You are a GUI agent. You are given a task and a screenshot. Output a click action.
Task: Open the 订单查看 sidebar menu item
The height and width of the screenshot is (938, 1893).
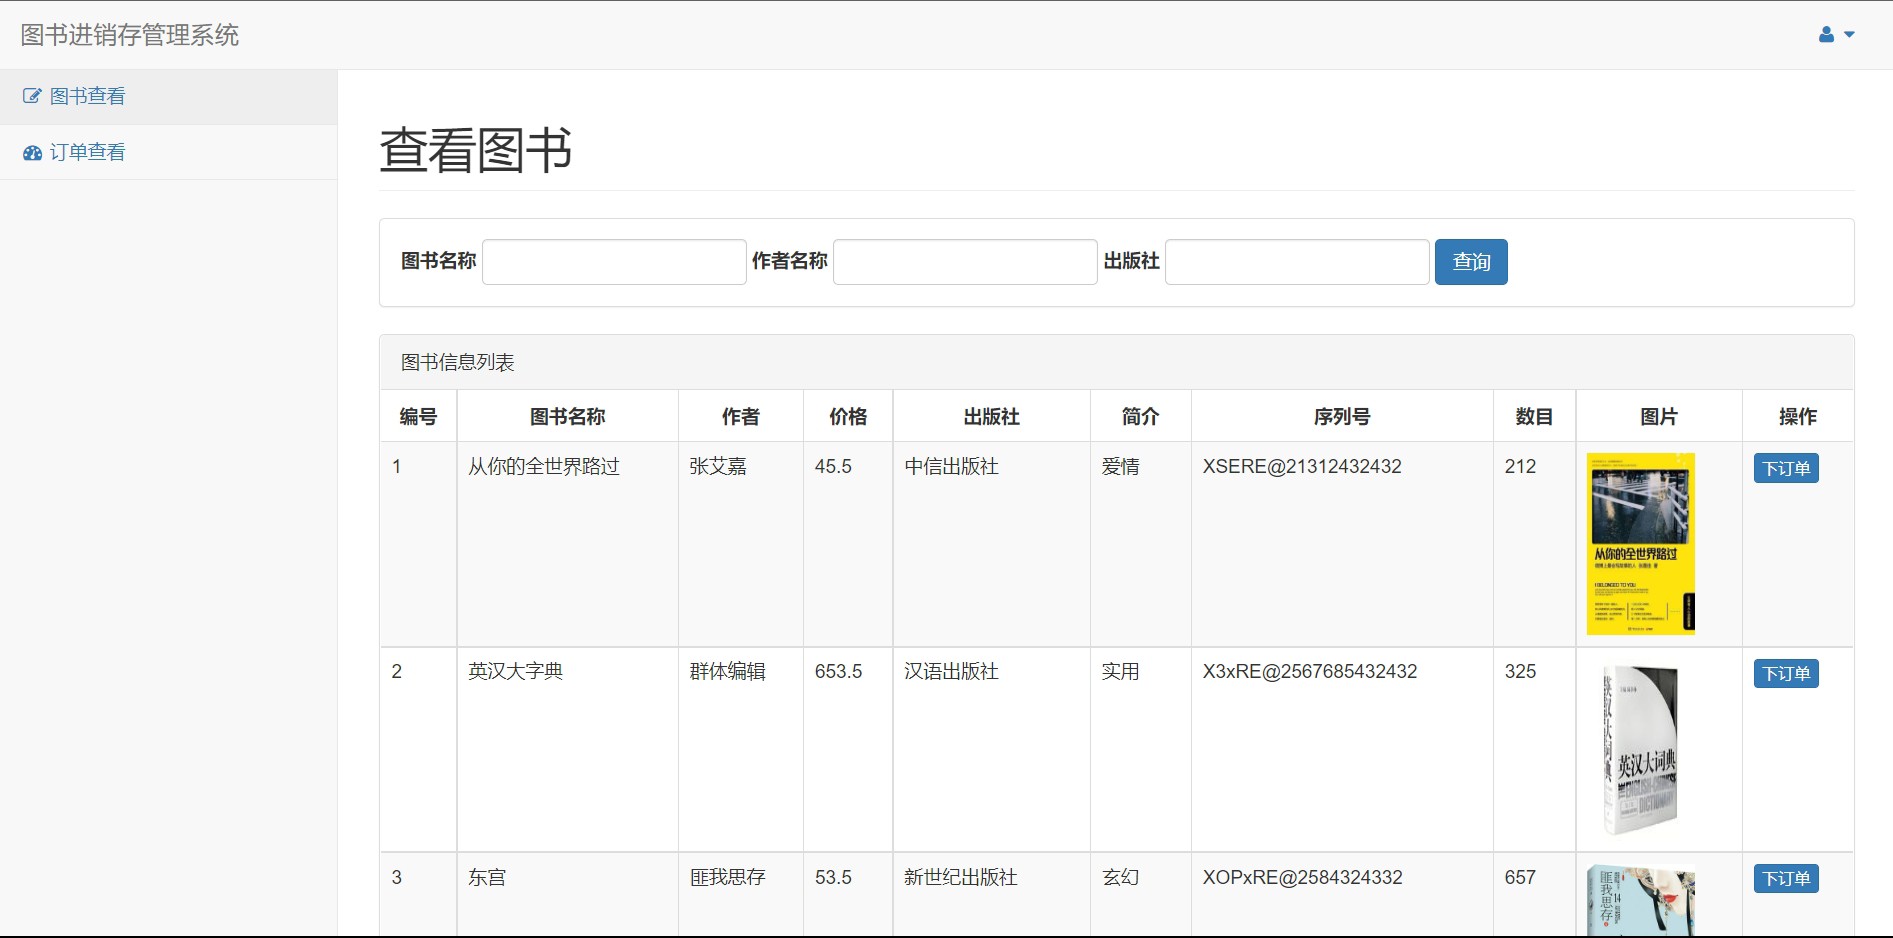coord(168,152)
